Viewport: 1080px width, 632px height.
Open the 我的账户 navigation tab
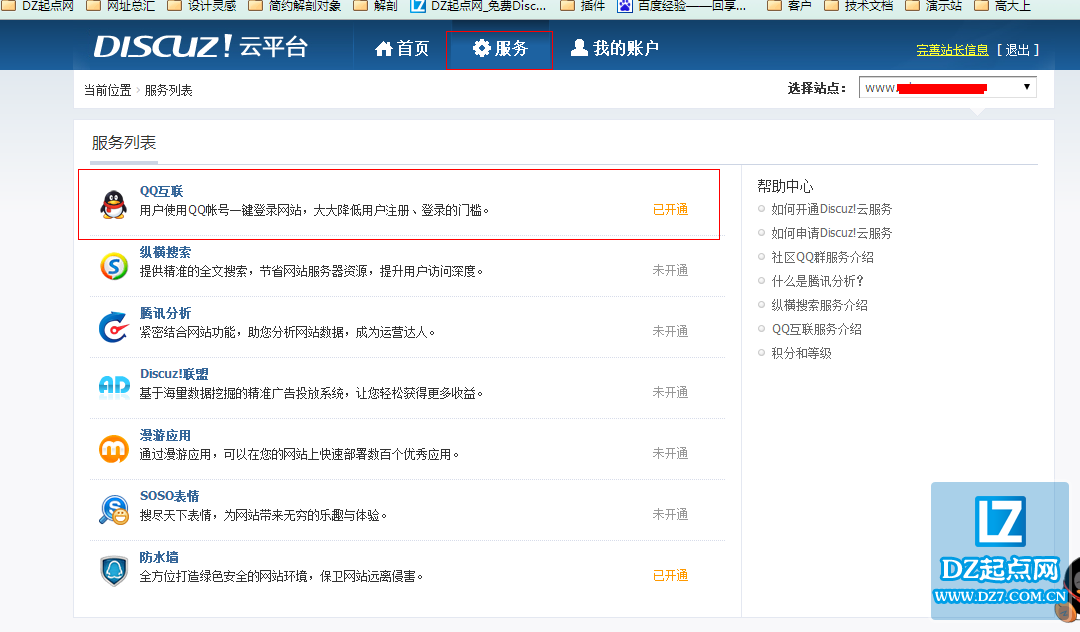click(x=615, y=48)
